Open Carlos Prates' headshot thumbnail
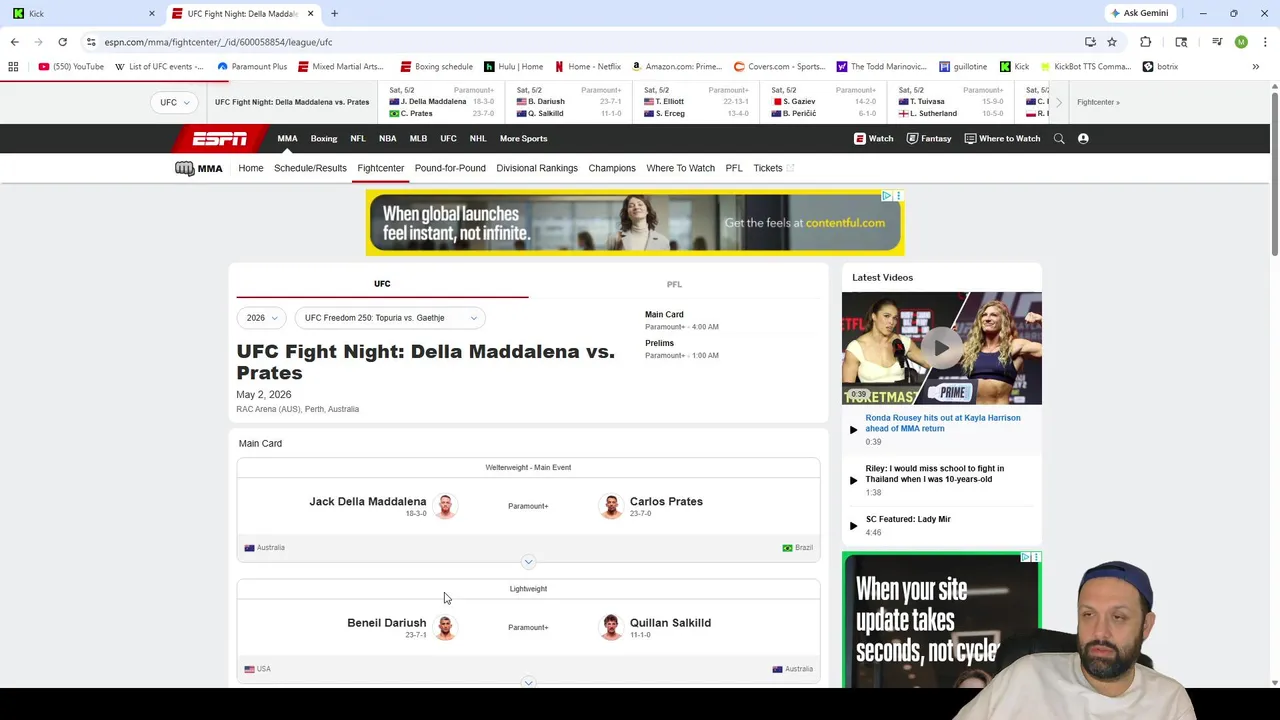Screen dimensions: 1280x720 click(x=611, y=506)
